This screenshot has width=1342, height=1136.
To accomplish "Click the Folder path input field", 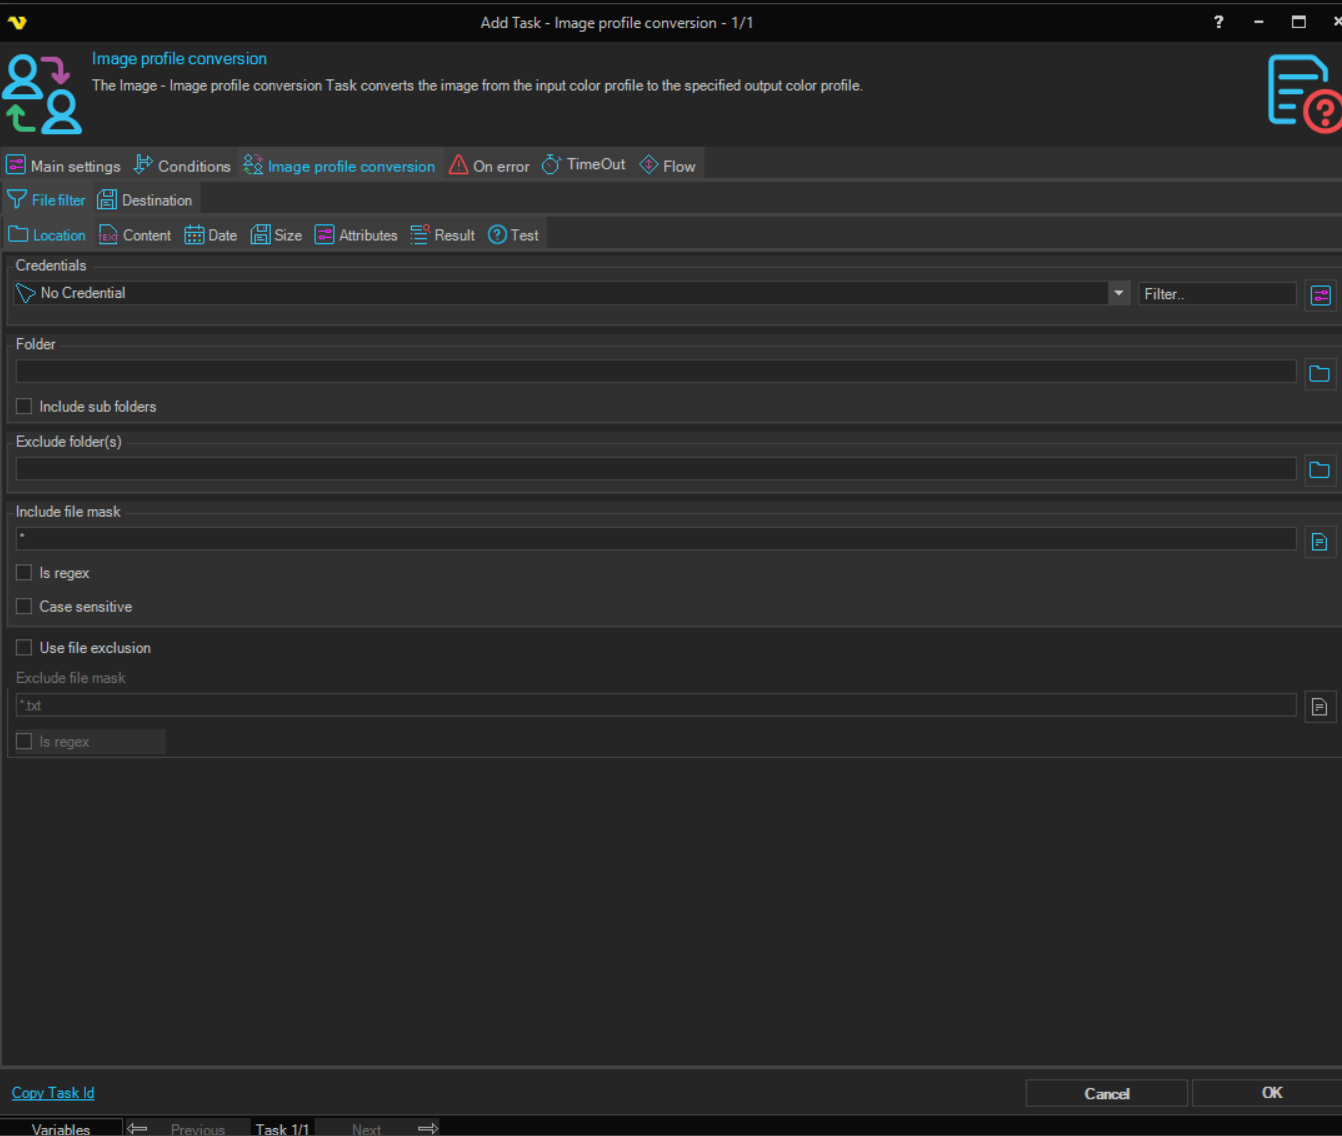I will click(x=655, y=372).
